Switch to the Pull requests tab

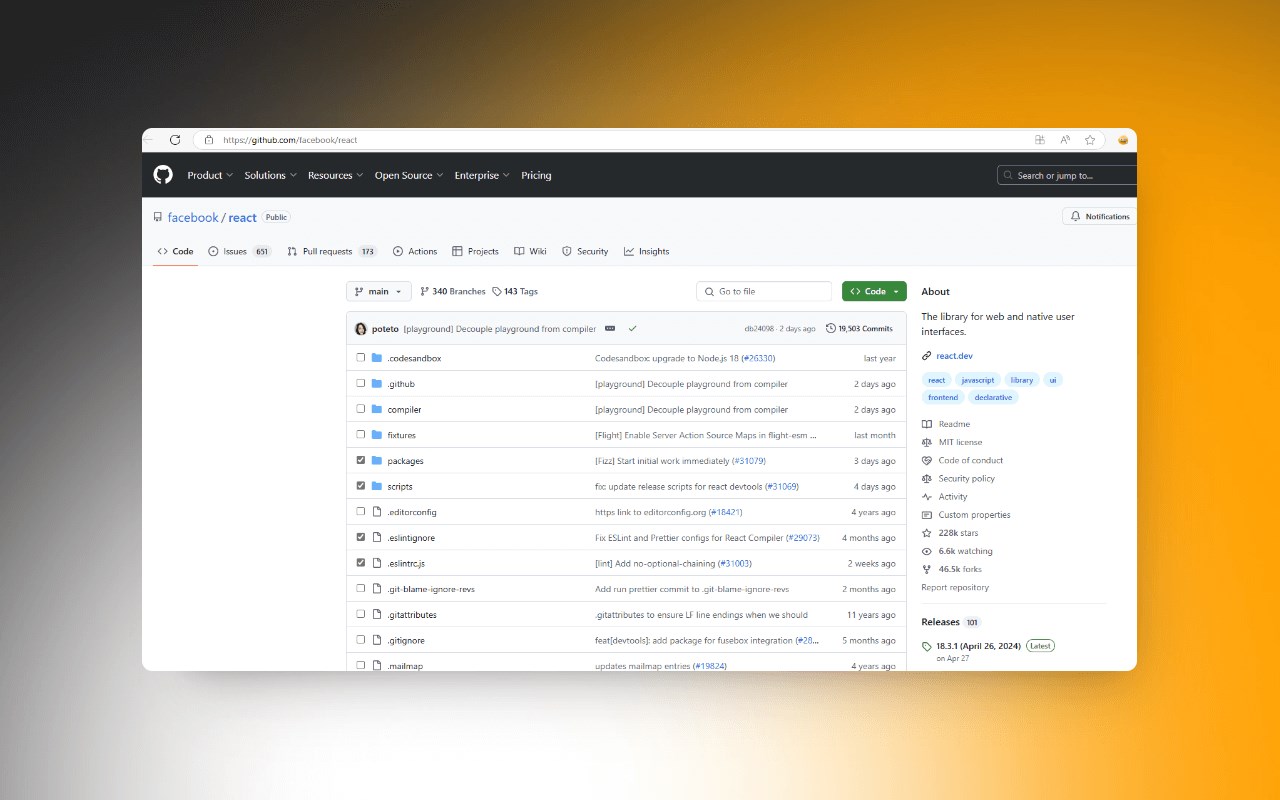pos(332,251)
